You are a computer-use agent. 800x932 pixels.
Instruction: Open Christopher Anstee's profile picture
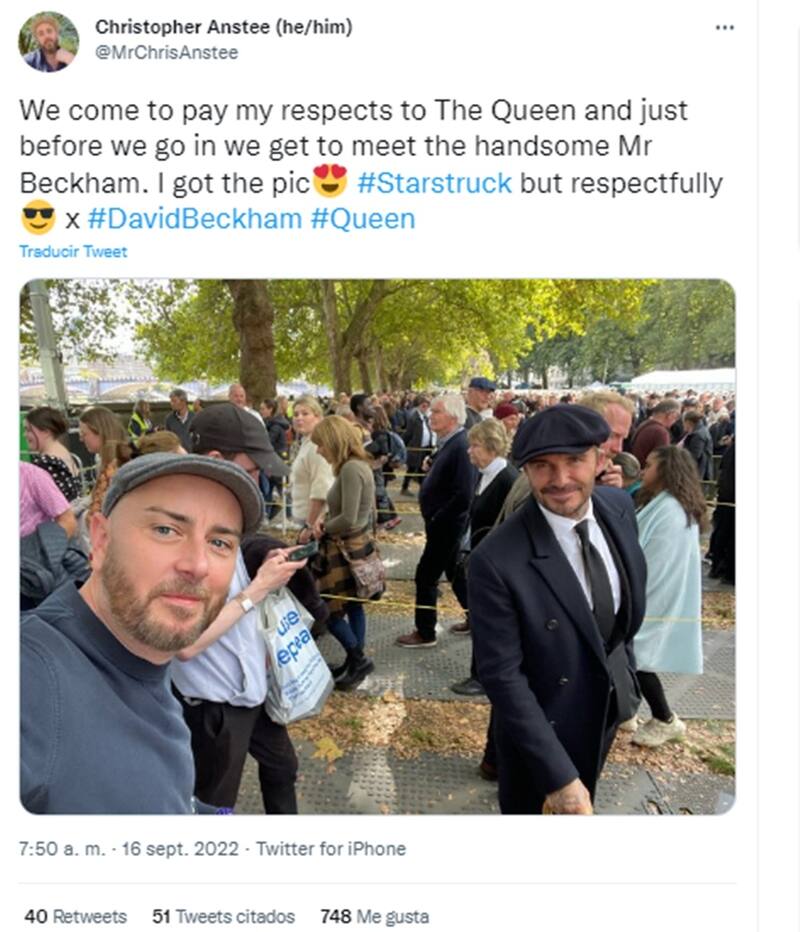(x=49, y=41)
